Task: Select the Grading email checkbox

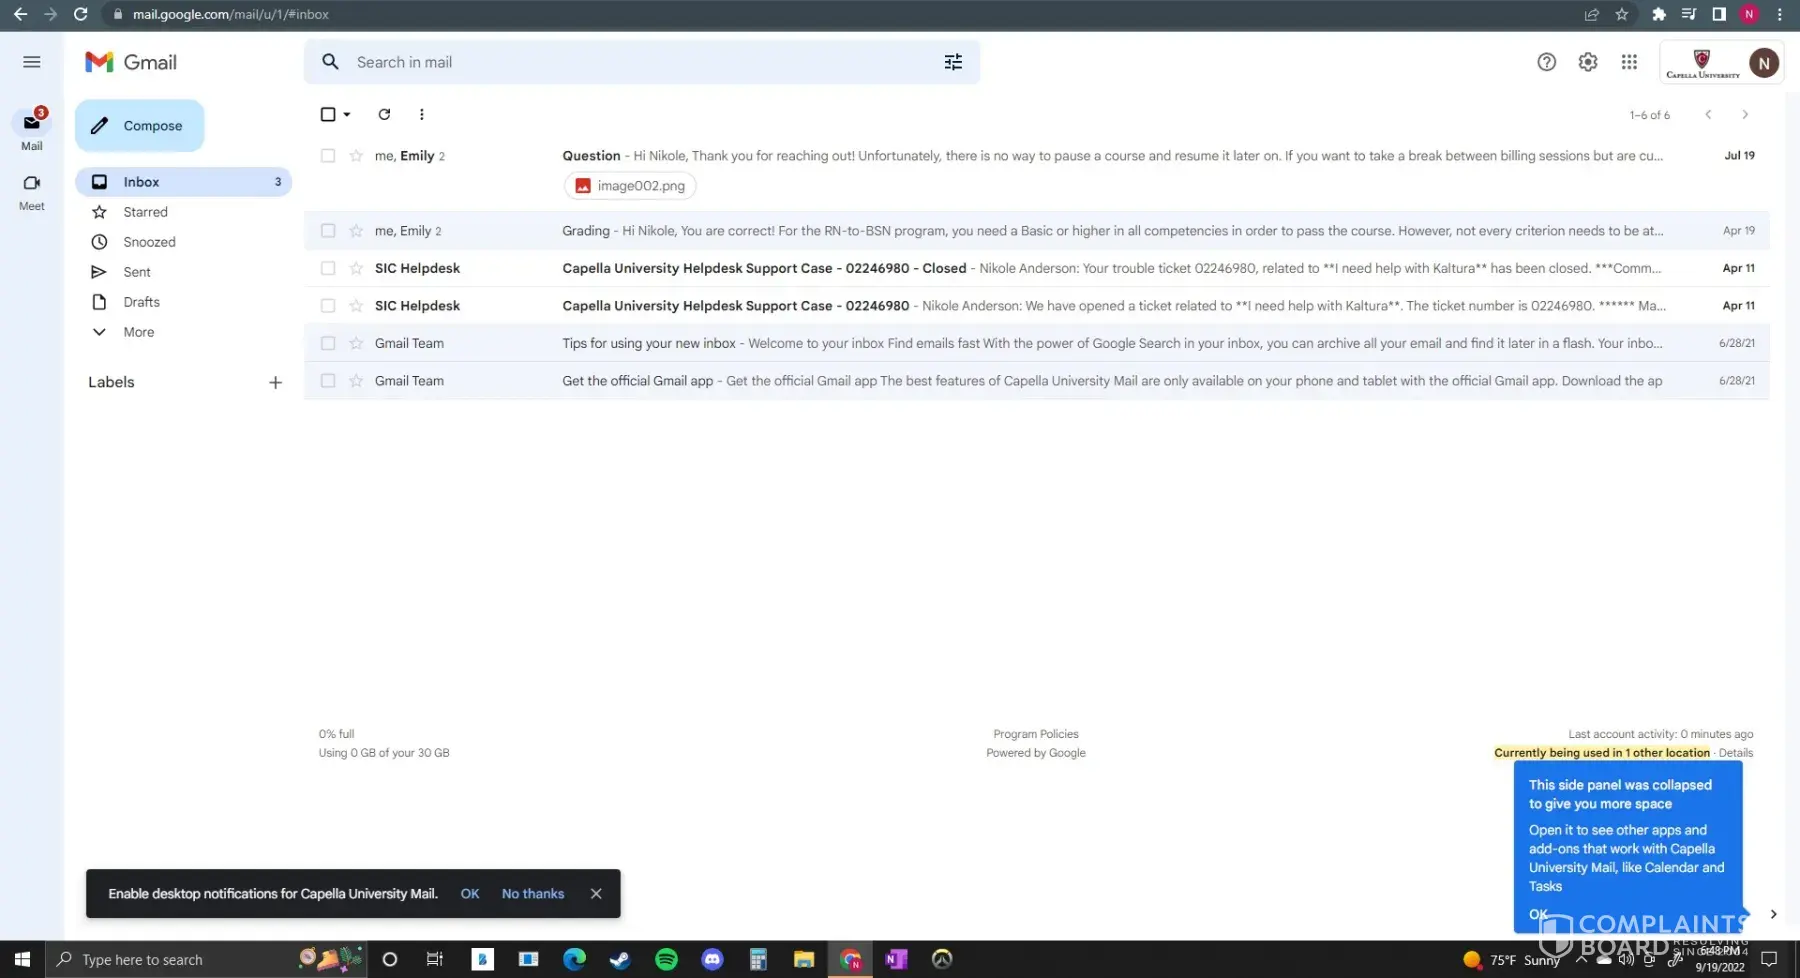Action: pos(328,231)
